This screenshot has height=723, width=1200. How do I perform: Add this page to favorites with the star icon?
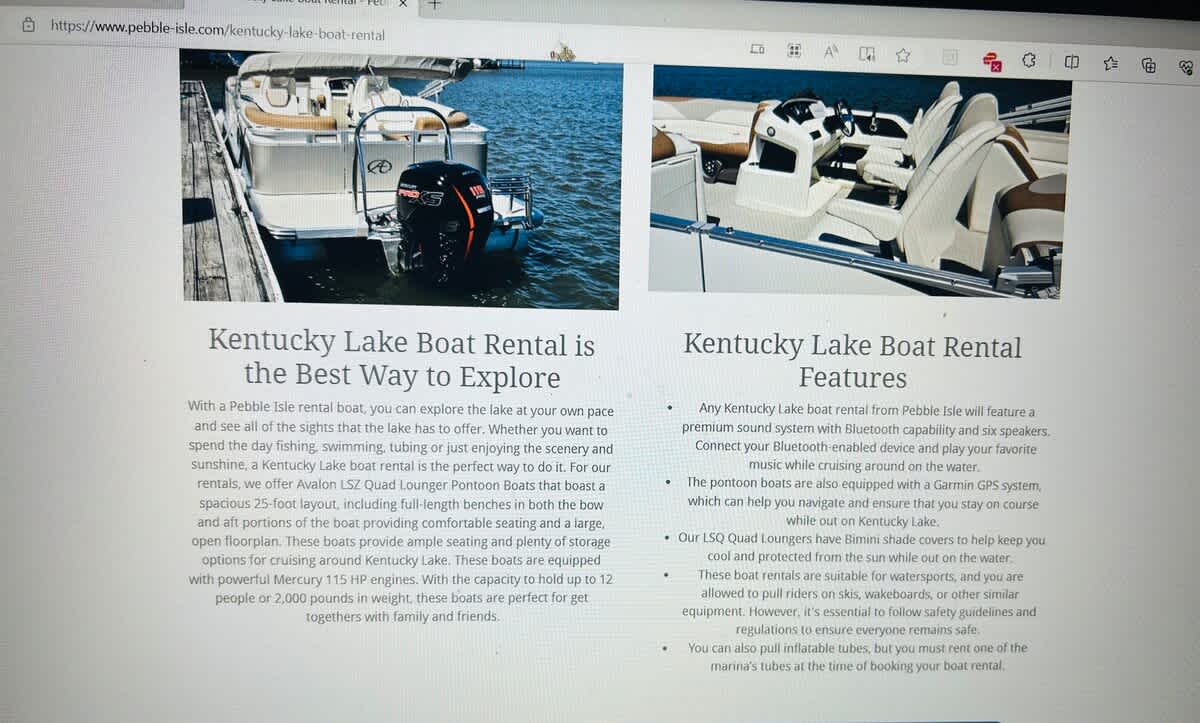[903, 55]
